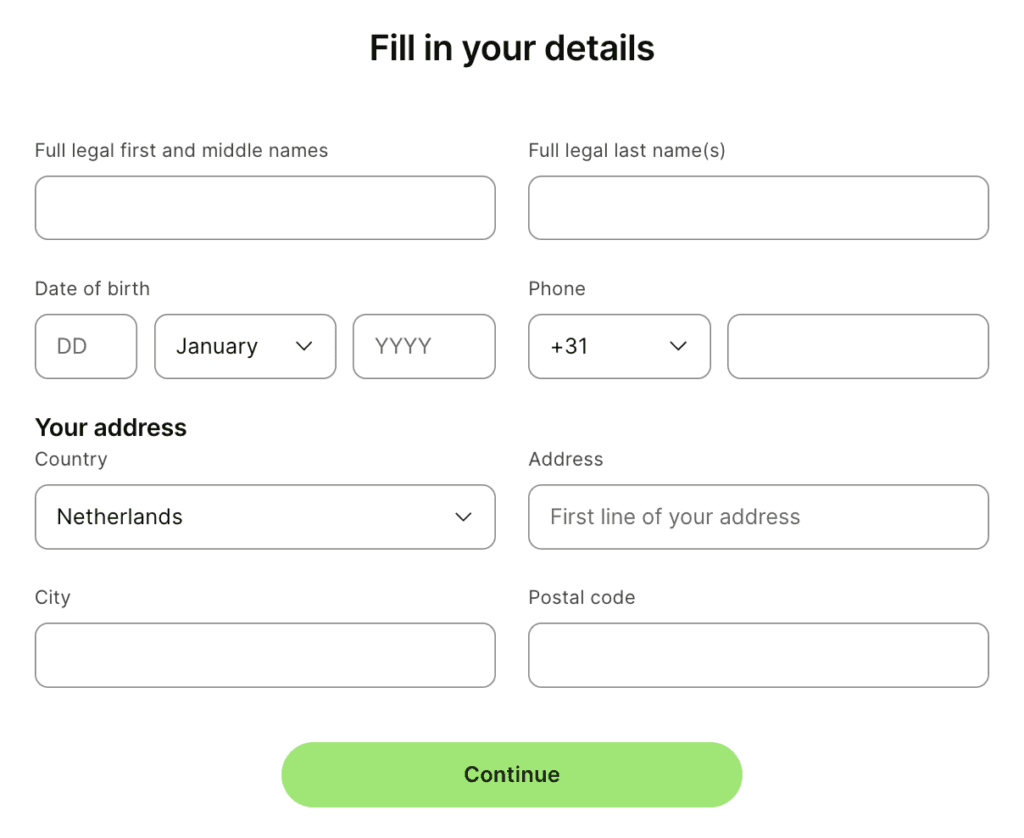Click the 'Full legal first and middle names' label
1024x838 pixels.
coord(181,151)
